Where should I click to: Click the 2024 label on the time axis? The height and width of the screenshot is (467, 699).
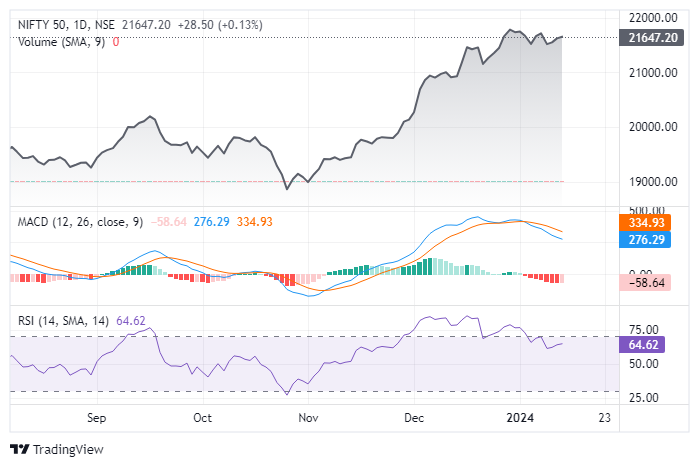click(520, 418)
